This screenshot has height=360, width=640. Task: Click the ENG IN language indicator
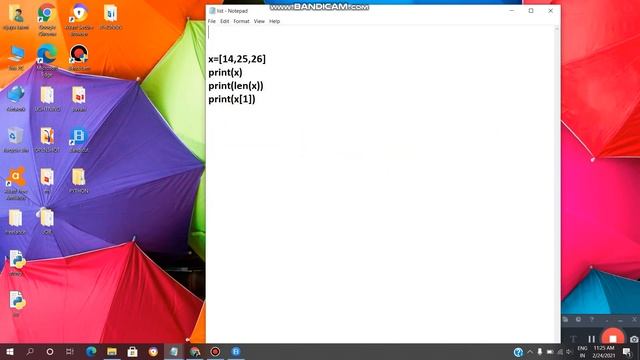coord(582,352)
